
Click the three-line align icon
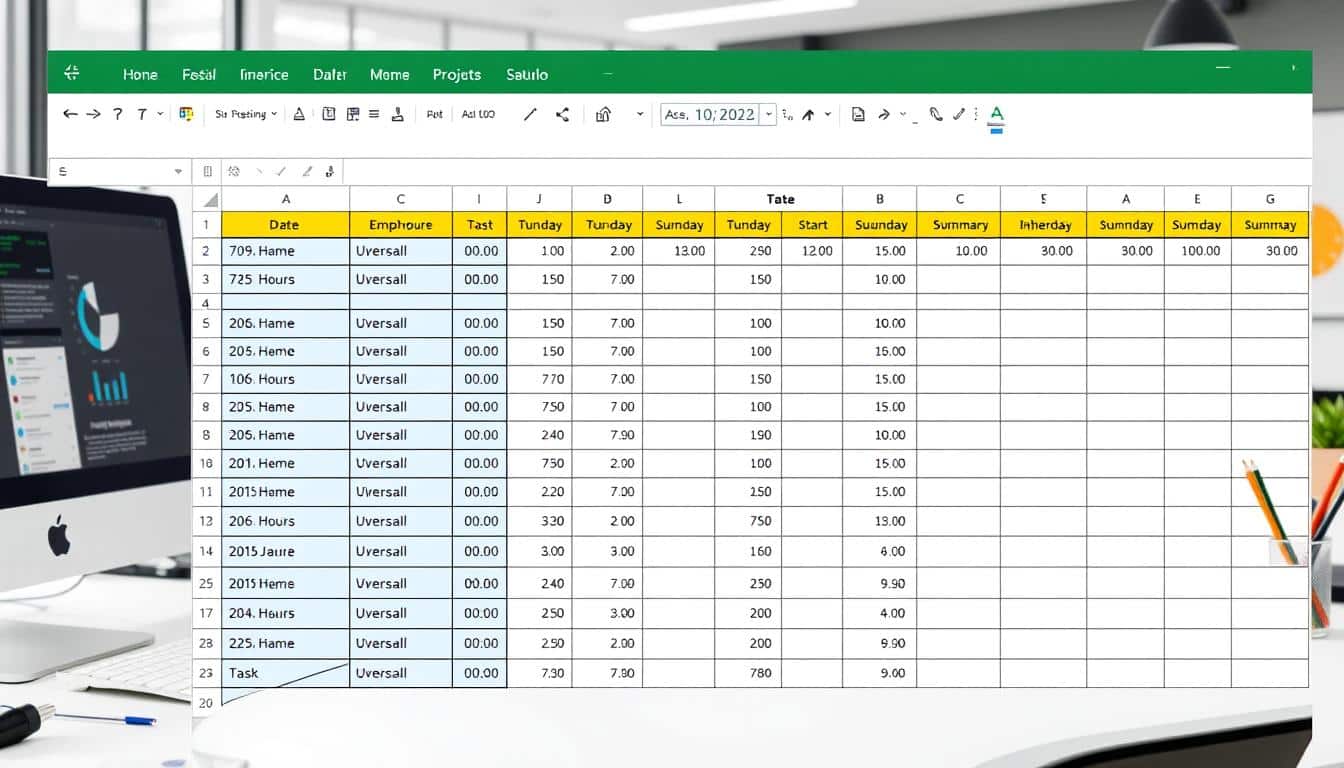pyautogui.click(x=374, y=114)
